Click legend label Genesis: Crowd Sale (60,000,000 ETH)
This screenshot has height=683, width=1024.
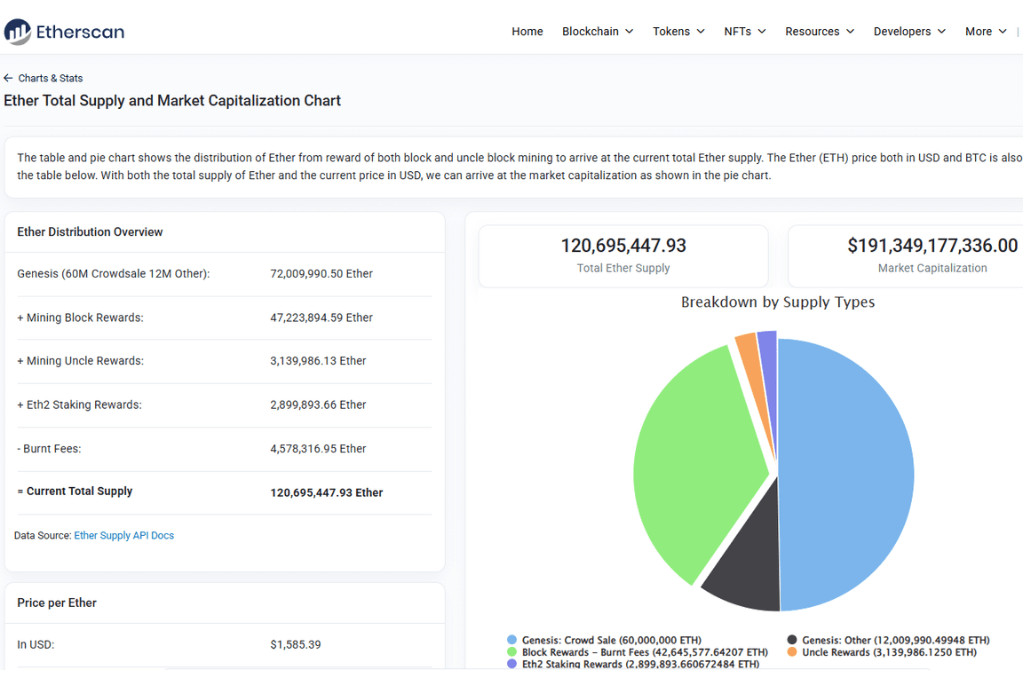point(611,640)
